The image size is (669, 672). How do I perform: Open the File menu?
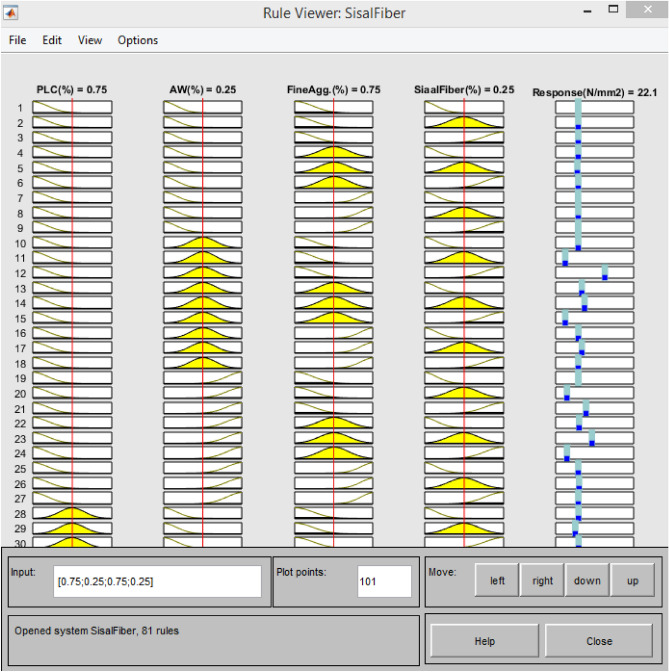(18, 40)
